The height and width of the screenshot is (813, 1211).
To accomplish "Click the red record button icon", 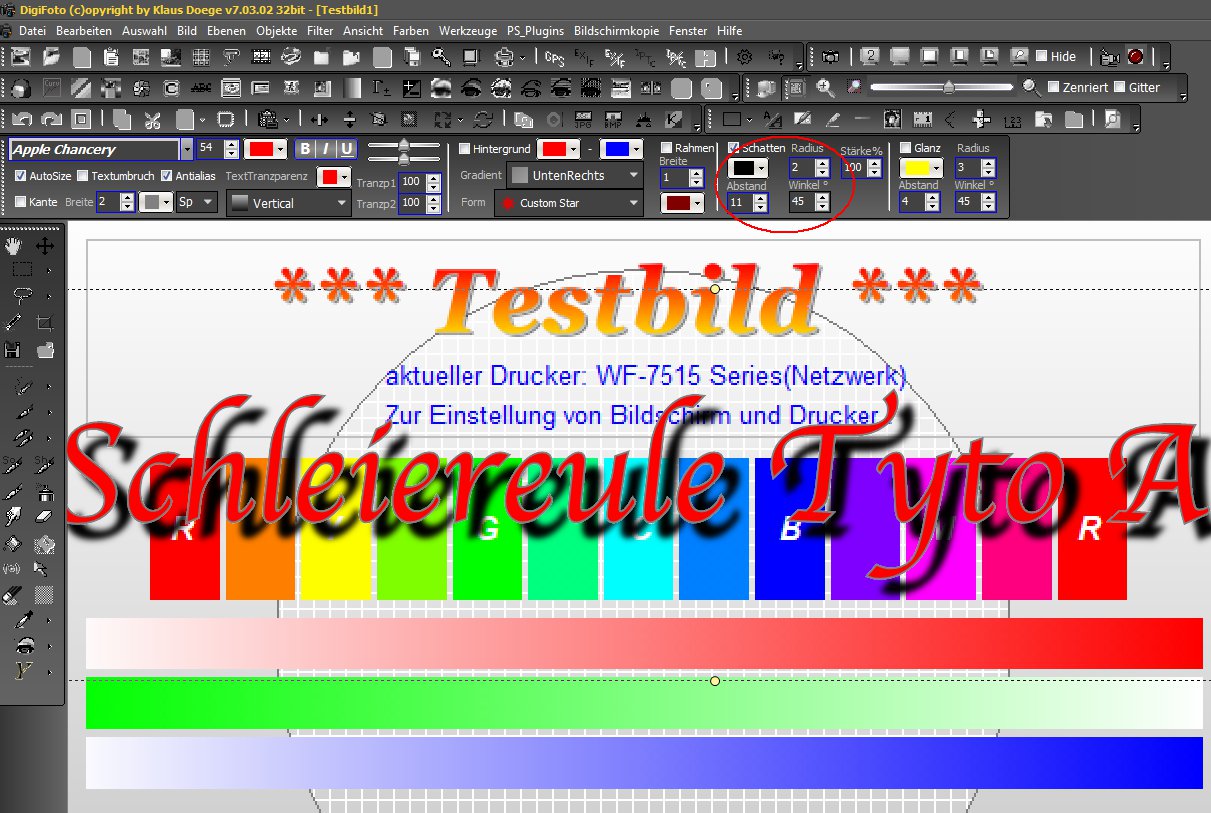I will tap(1135, 57).
